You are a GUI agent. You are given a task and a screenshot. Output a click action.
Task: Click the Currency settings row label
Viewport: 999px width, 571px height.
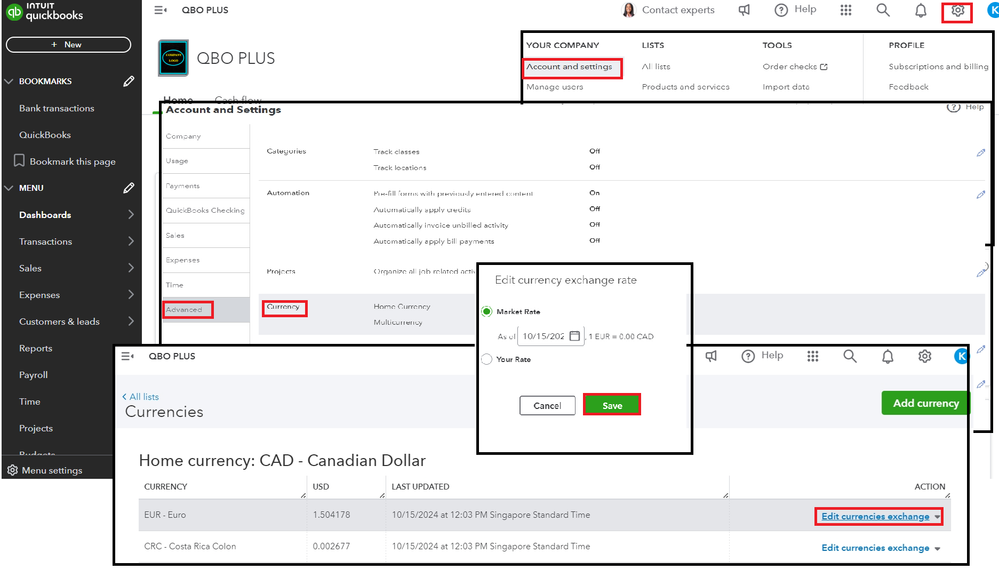coord(283,307)
